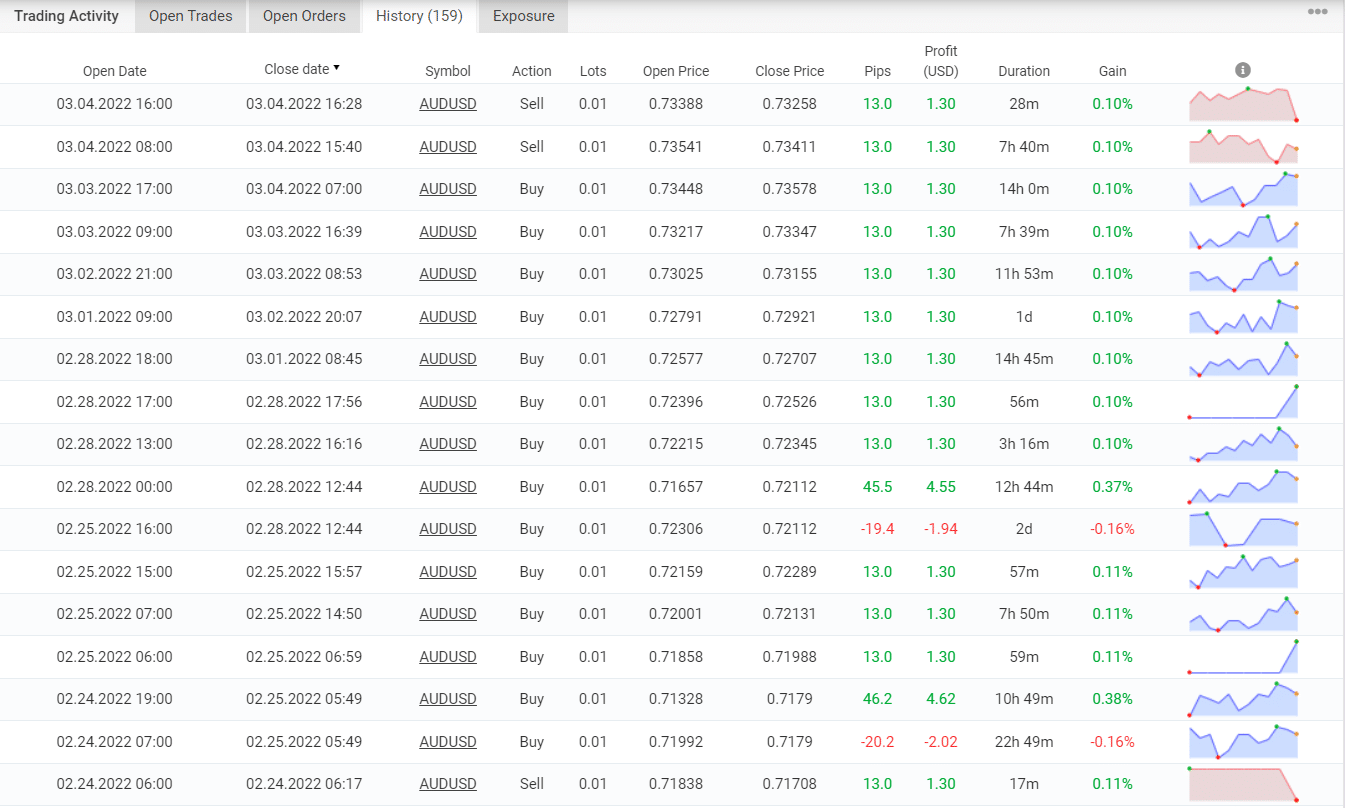1345x808 pixels.
Task: Open AUDUSD link for 02.28.2022 00:00 trade
Action: point(448,487)
